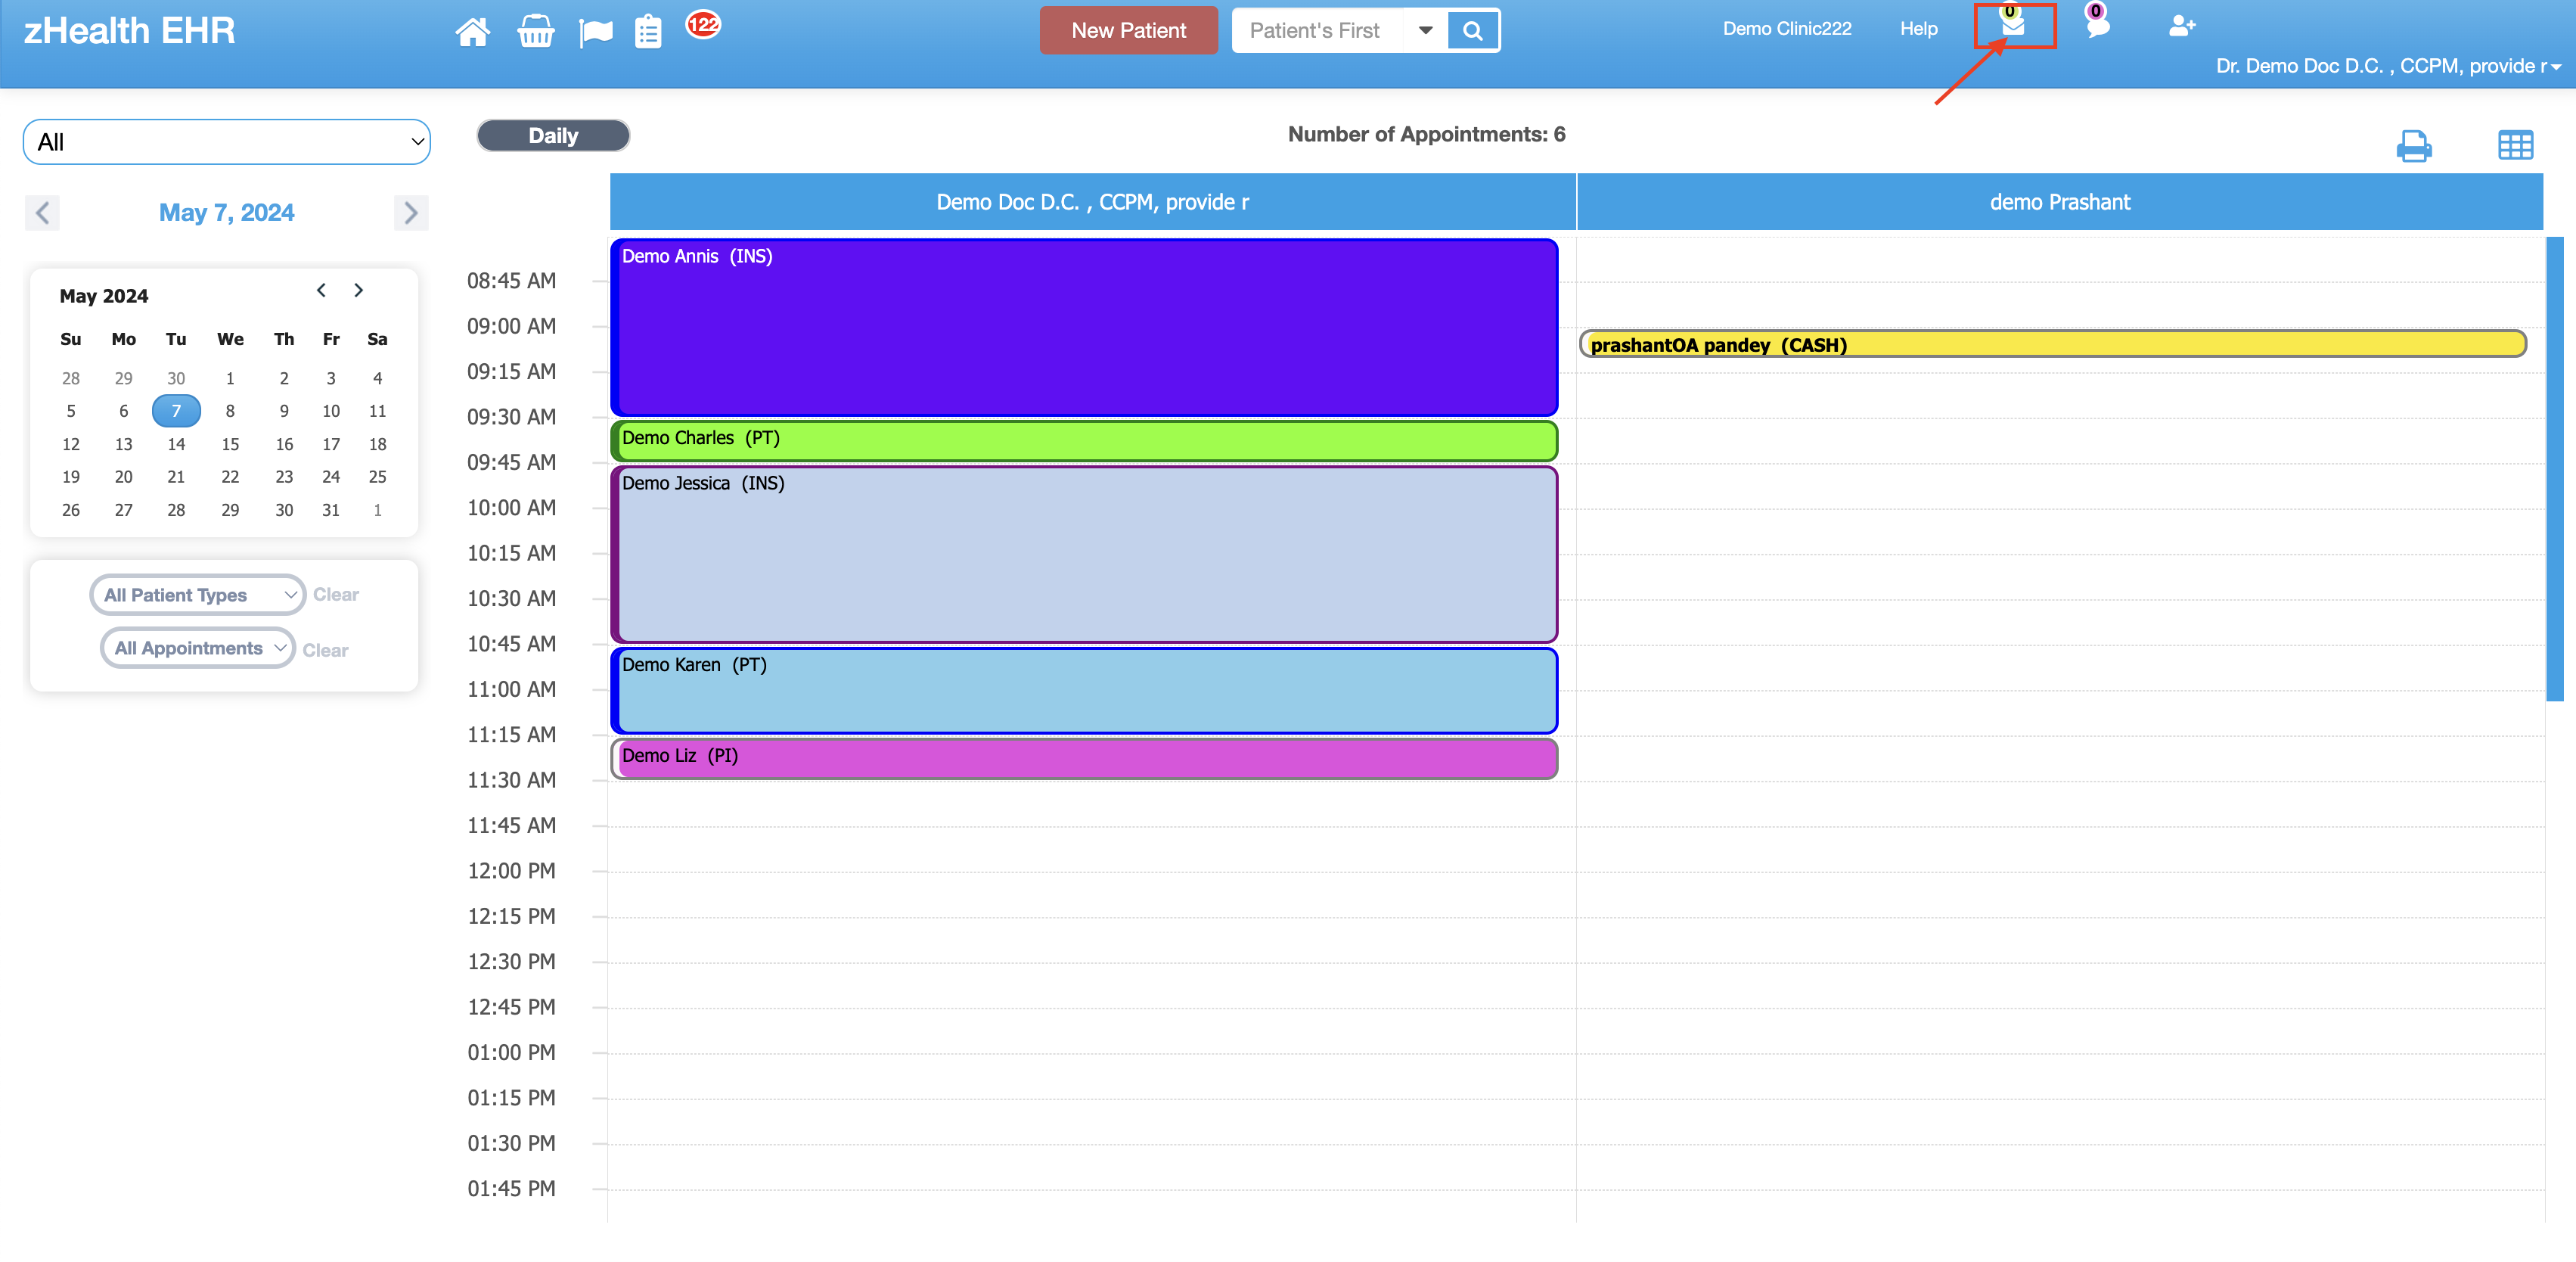2576x1262 pixels.
Task: Open the mail envelope inbox icon
Action: pyautogui.click(x=2013, y=25)
